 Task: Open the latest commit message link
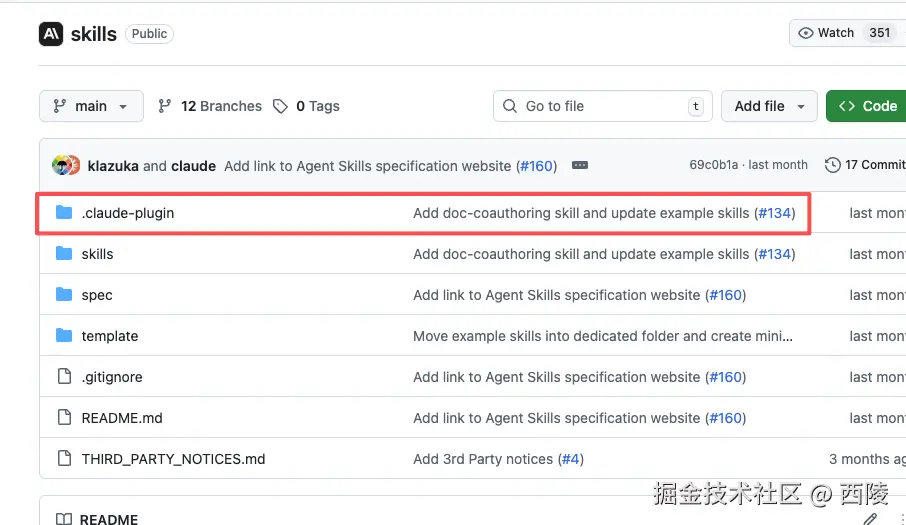367,166
